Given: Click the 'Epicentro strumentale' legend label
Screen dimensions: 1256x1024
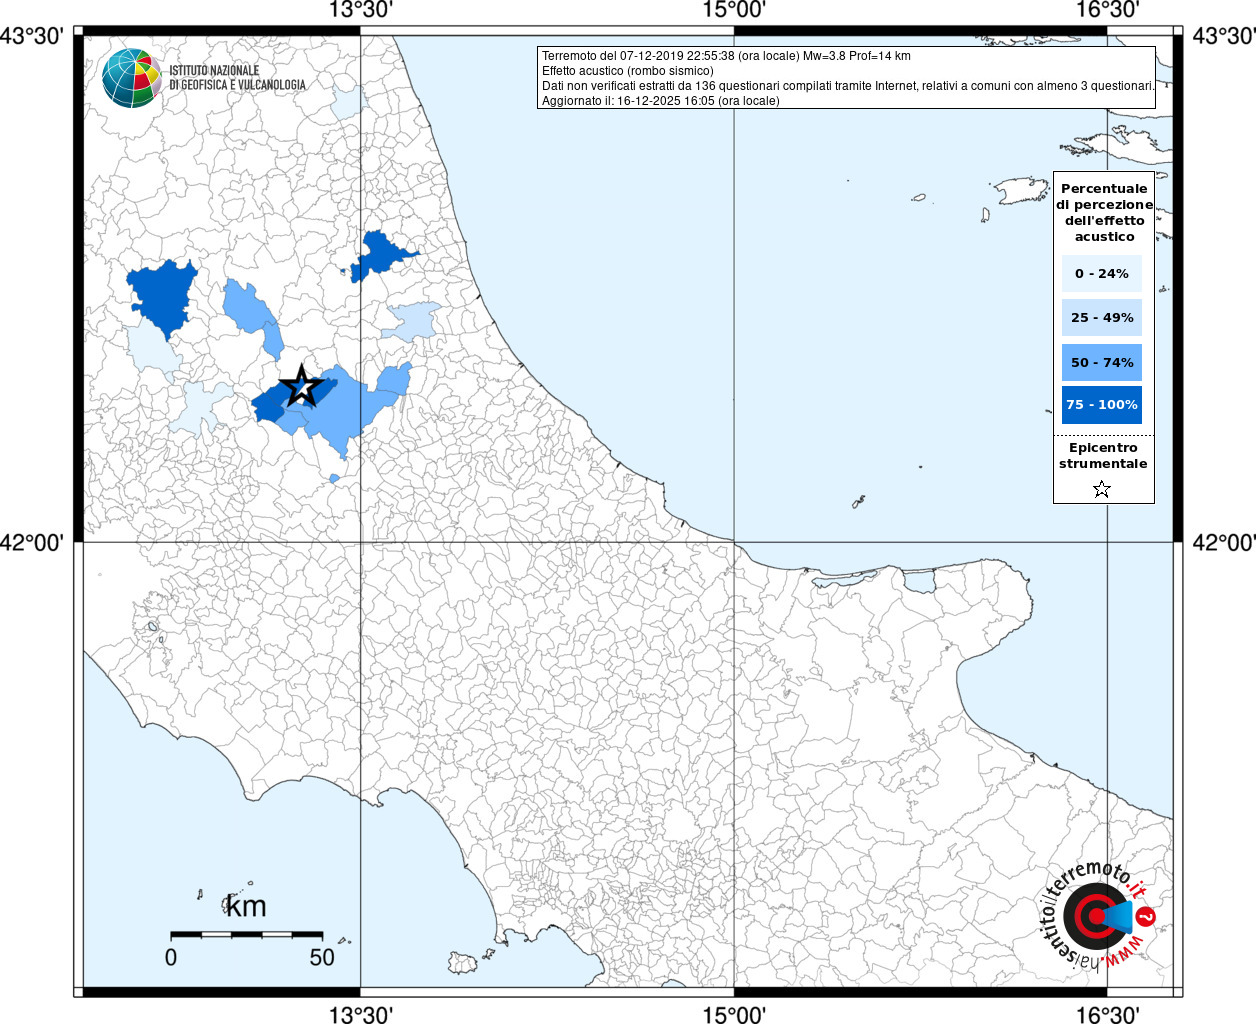Looking at the screenshot, I should point(1103,455).
